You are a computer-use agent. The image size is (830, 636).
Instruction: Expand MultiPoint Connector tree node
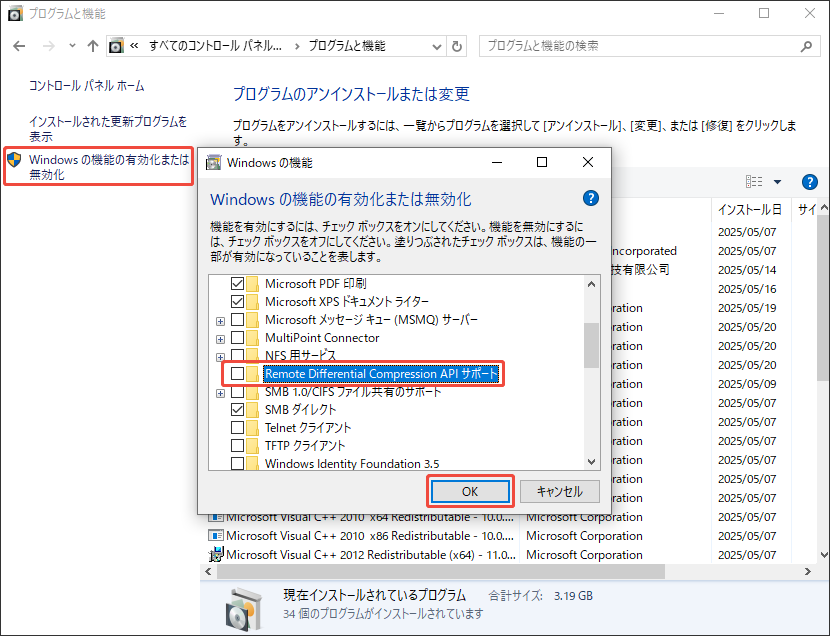click(x=220, y=339)
